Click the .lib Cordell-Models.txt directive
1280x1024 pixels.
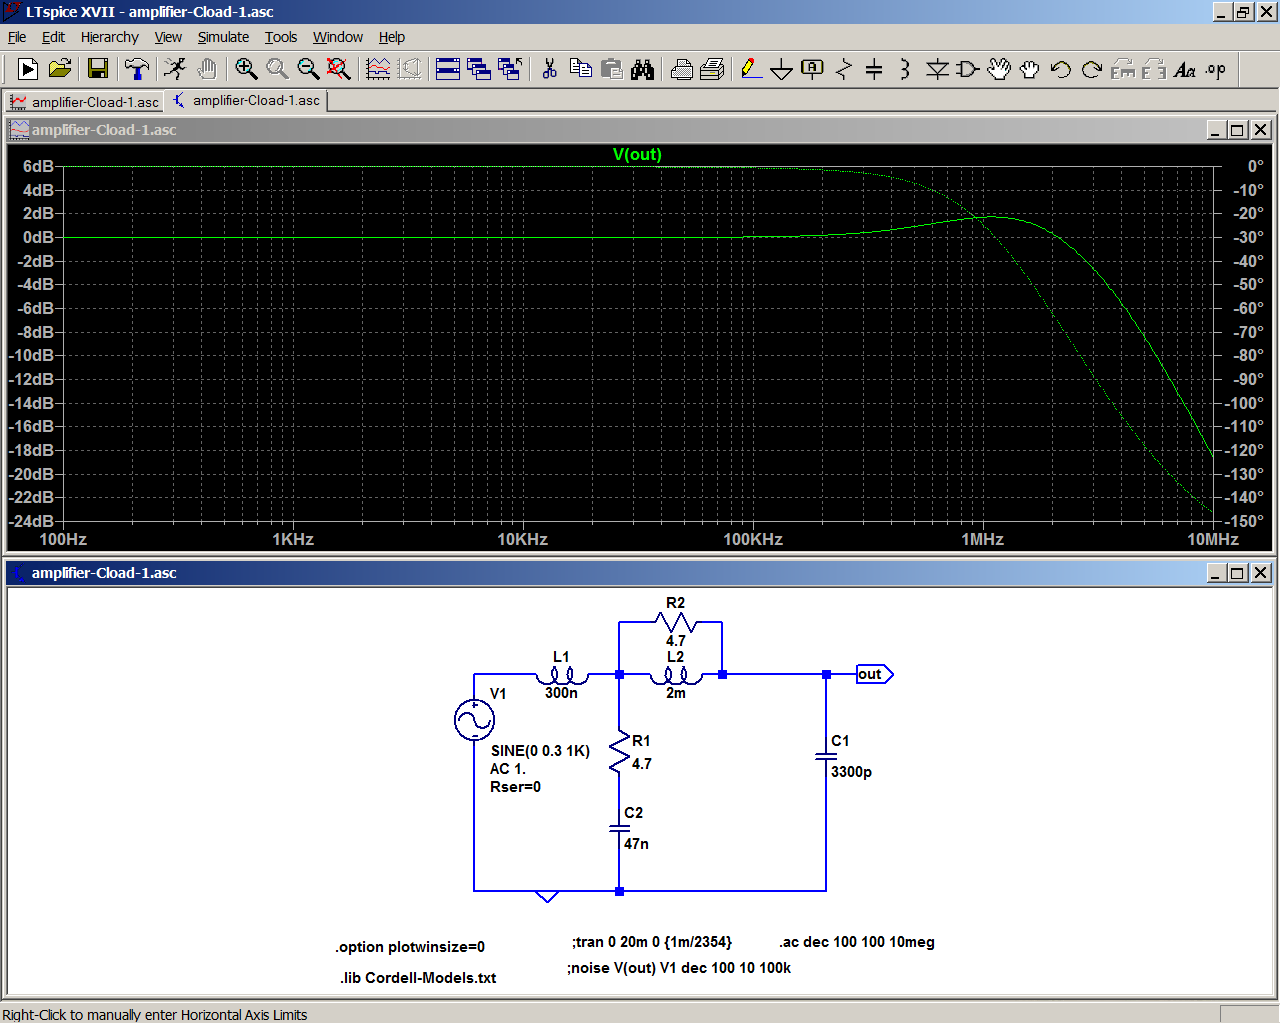click(x=418, y=978)
